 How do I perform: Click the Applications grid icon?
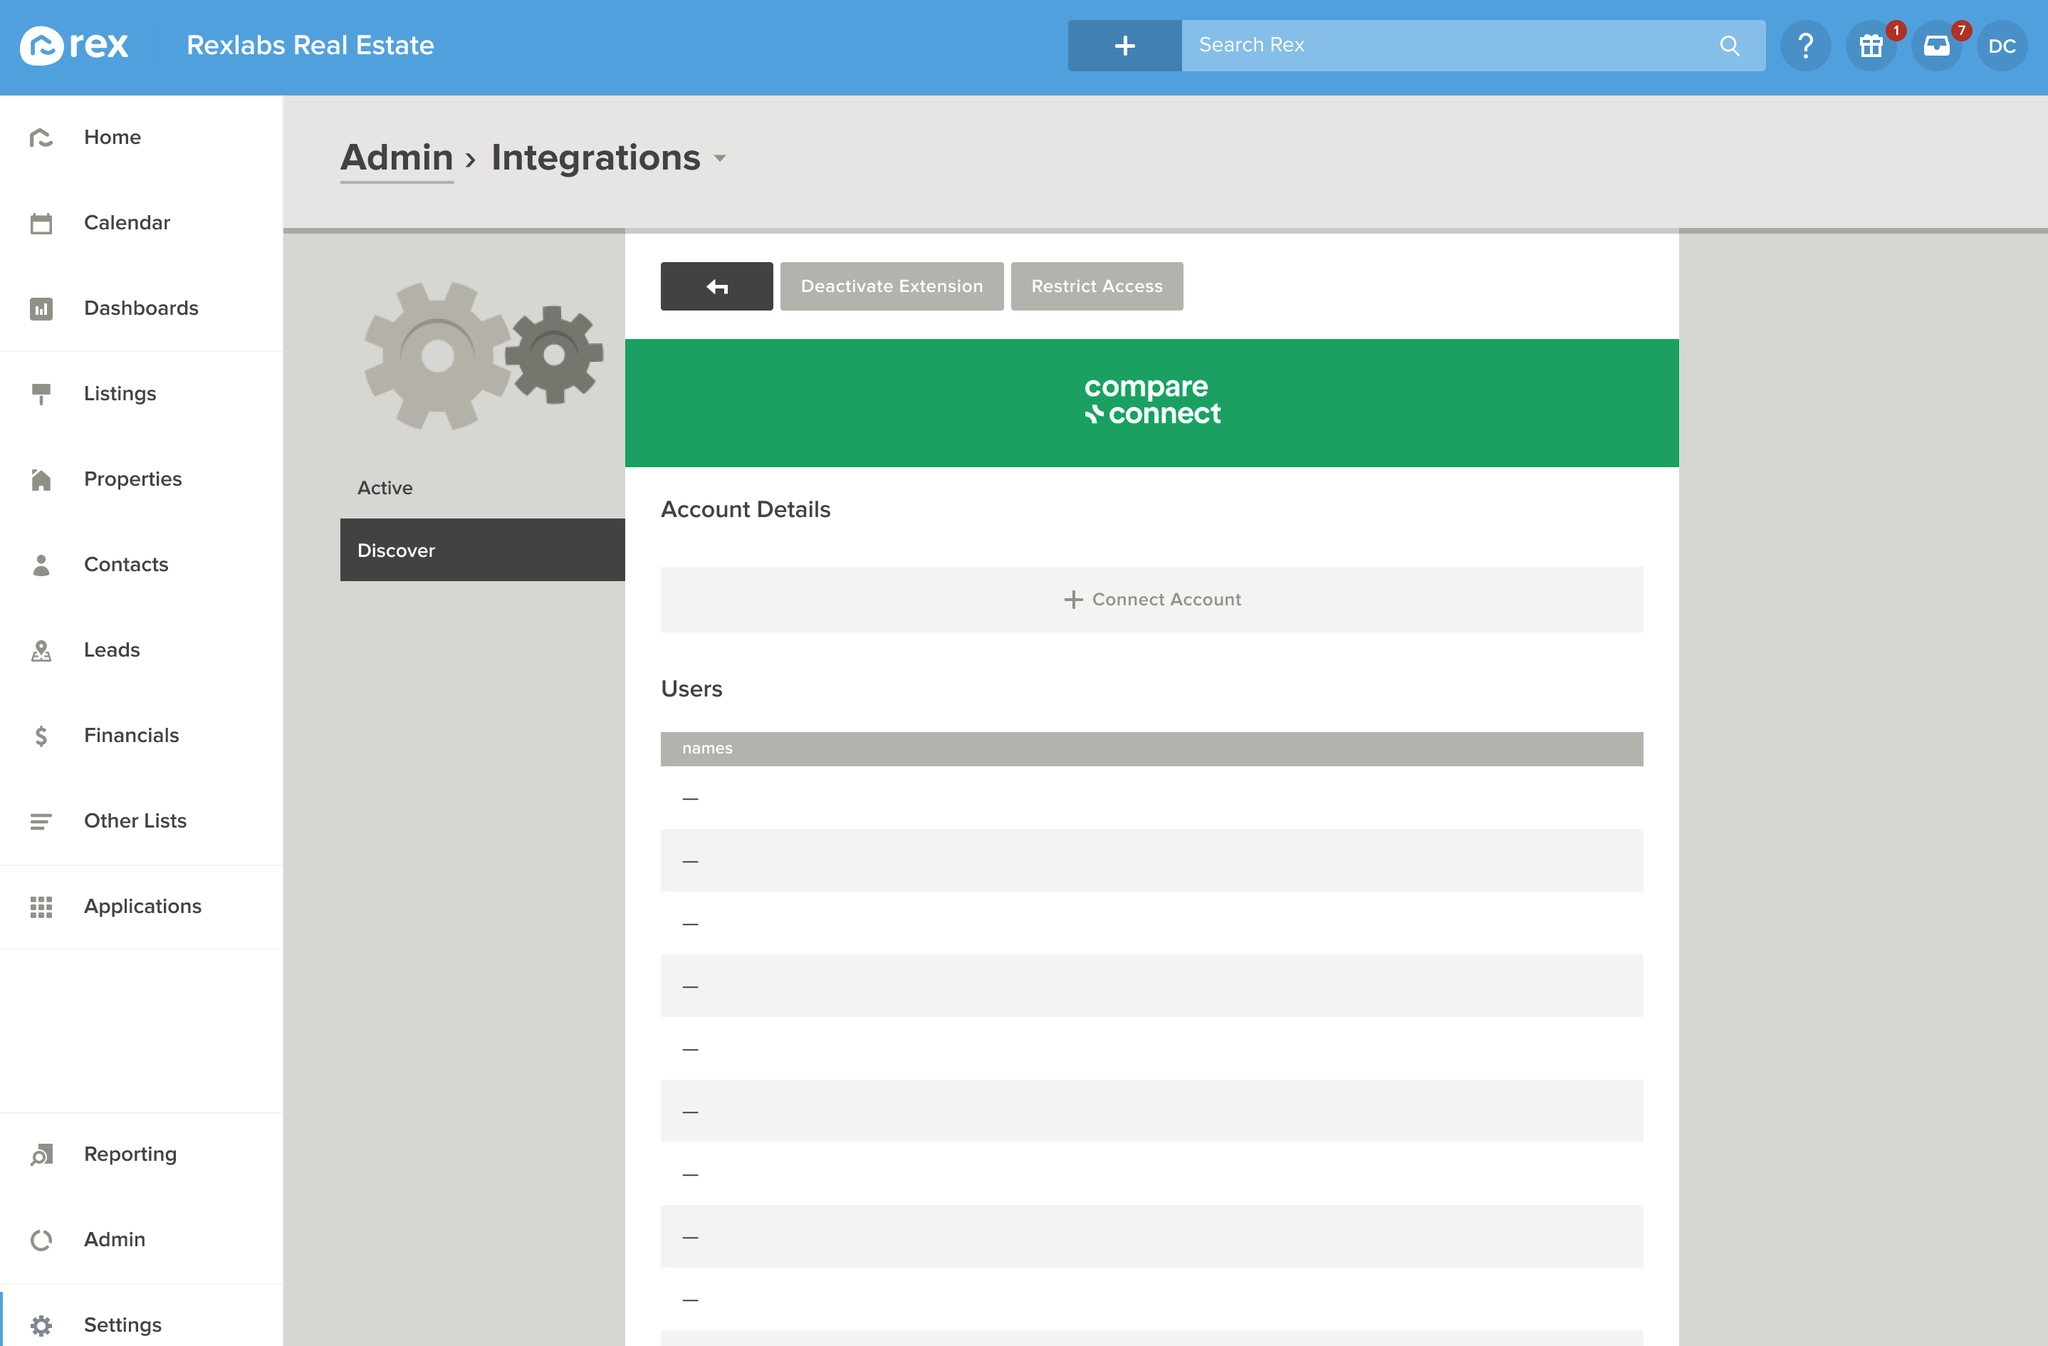pos(41,907)
